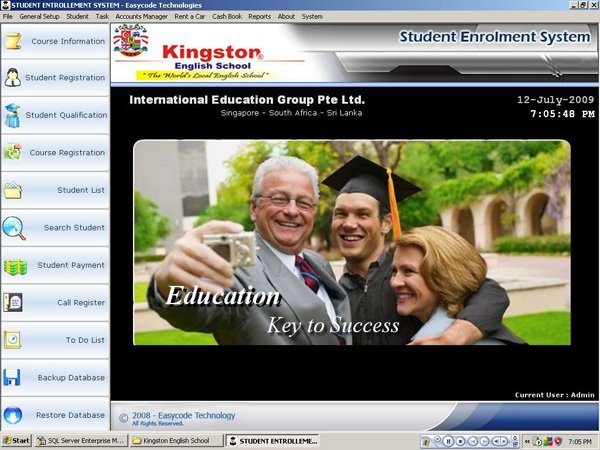The height and width of the screenshot is (450, 600).
Task: Open the Reports menu
Action: (x=259, y=17)
